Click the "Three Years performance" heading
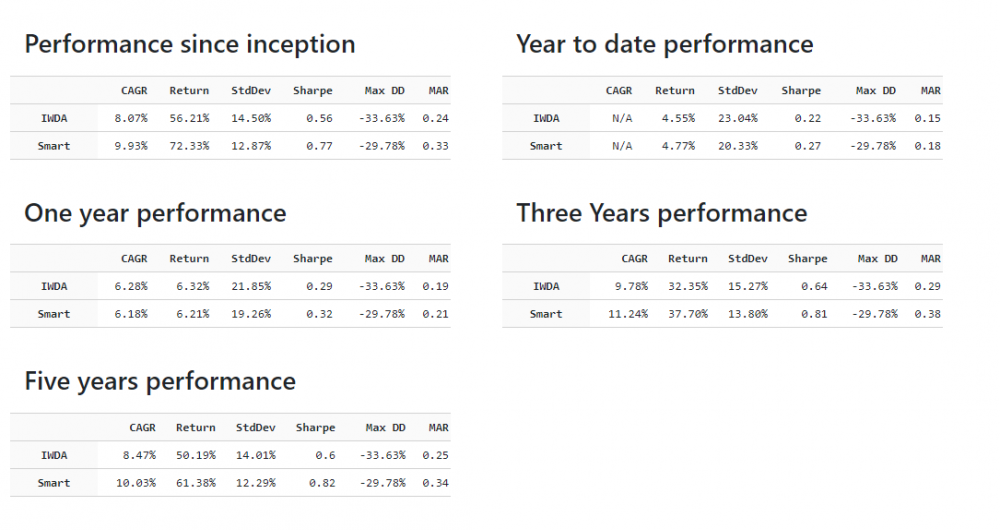 (x=661, y=214)
